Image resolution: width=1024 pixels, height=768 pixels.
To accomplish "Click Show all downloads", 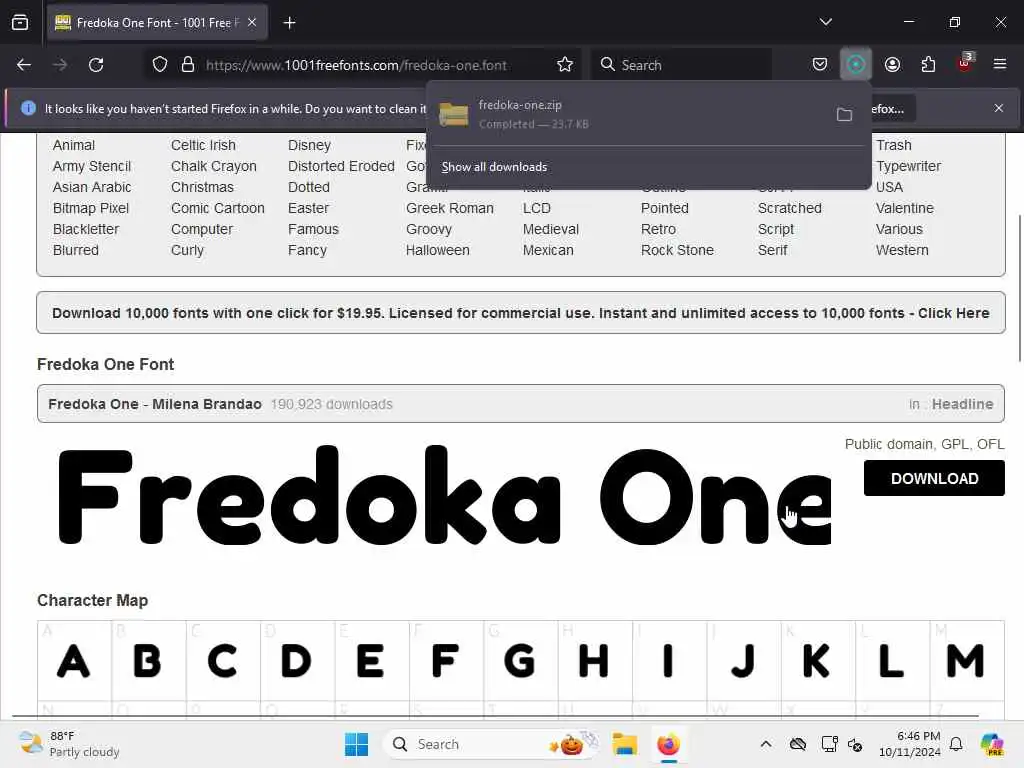I will [x=494, y=167].
